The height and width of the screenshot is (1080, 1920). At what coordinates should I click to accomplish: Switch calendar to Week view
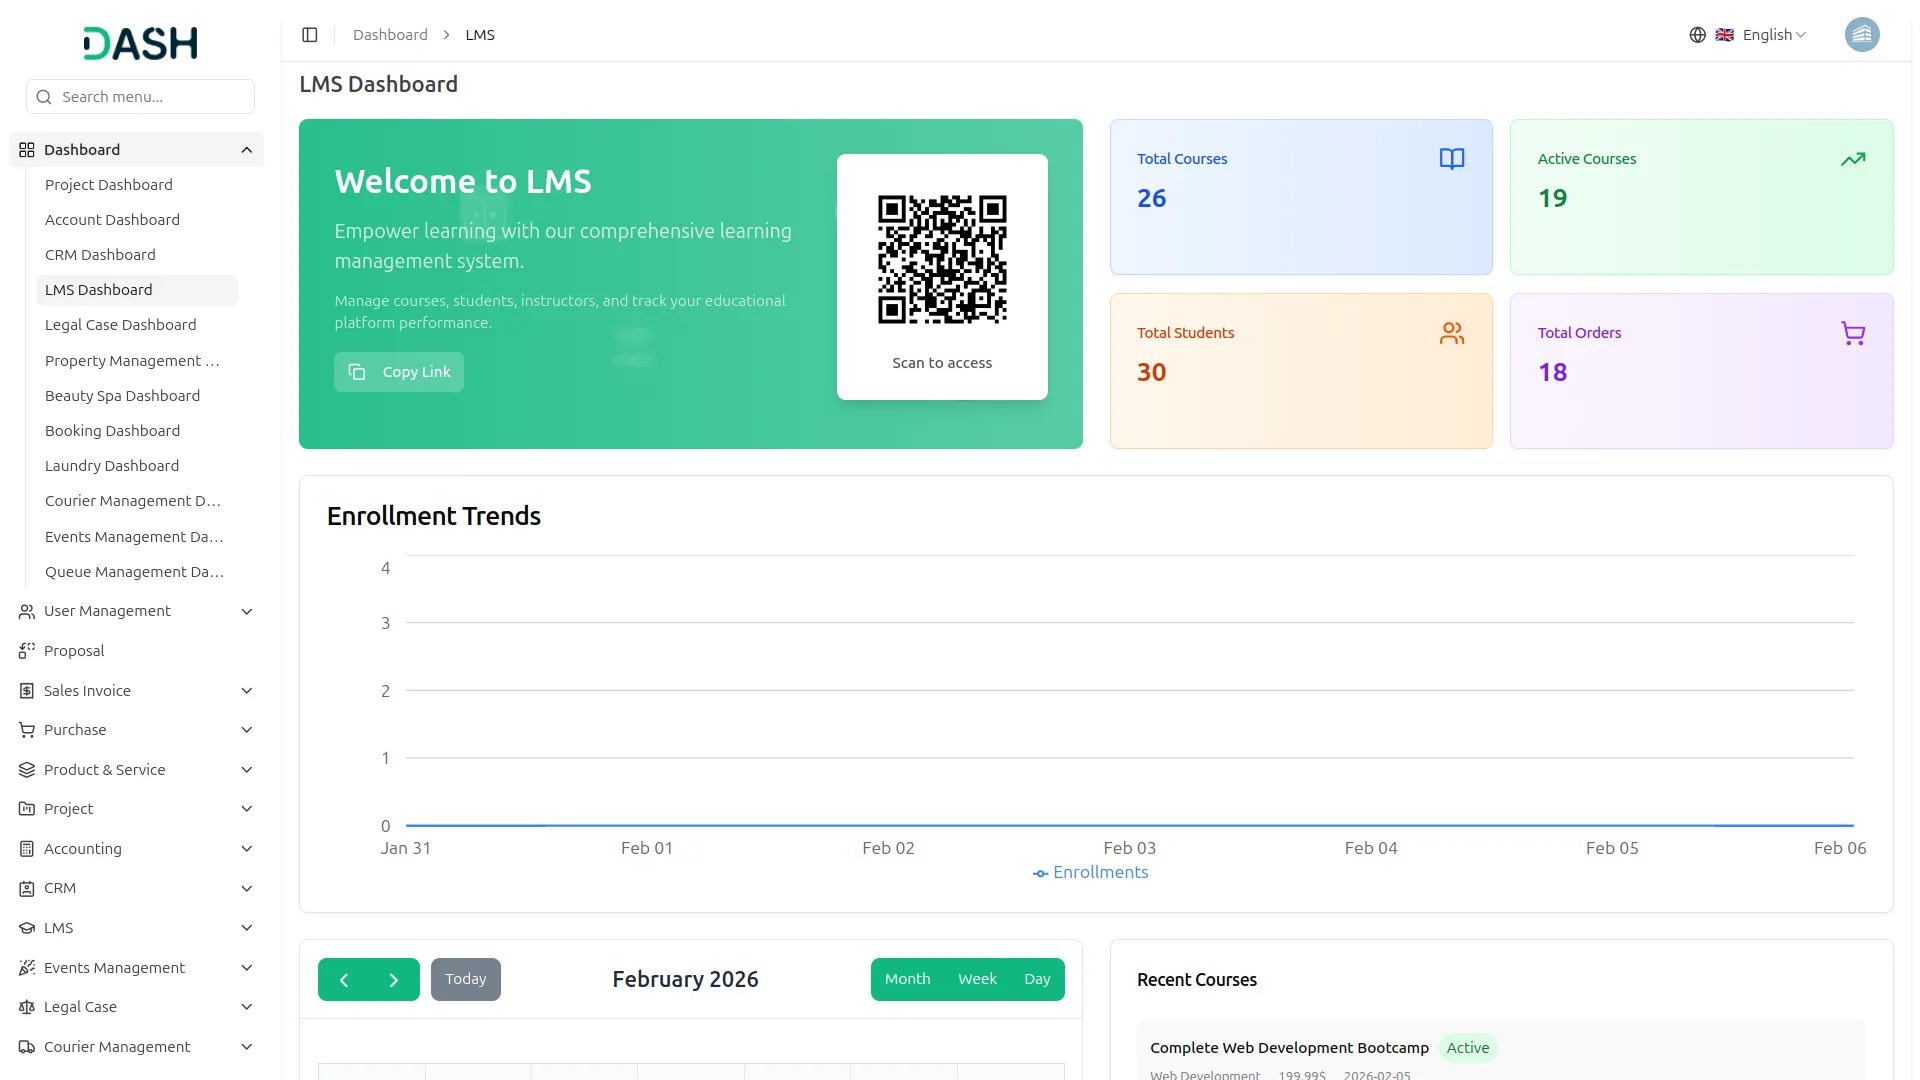(x=977, y=980)
